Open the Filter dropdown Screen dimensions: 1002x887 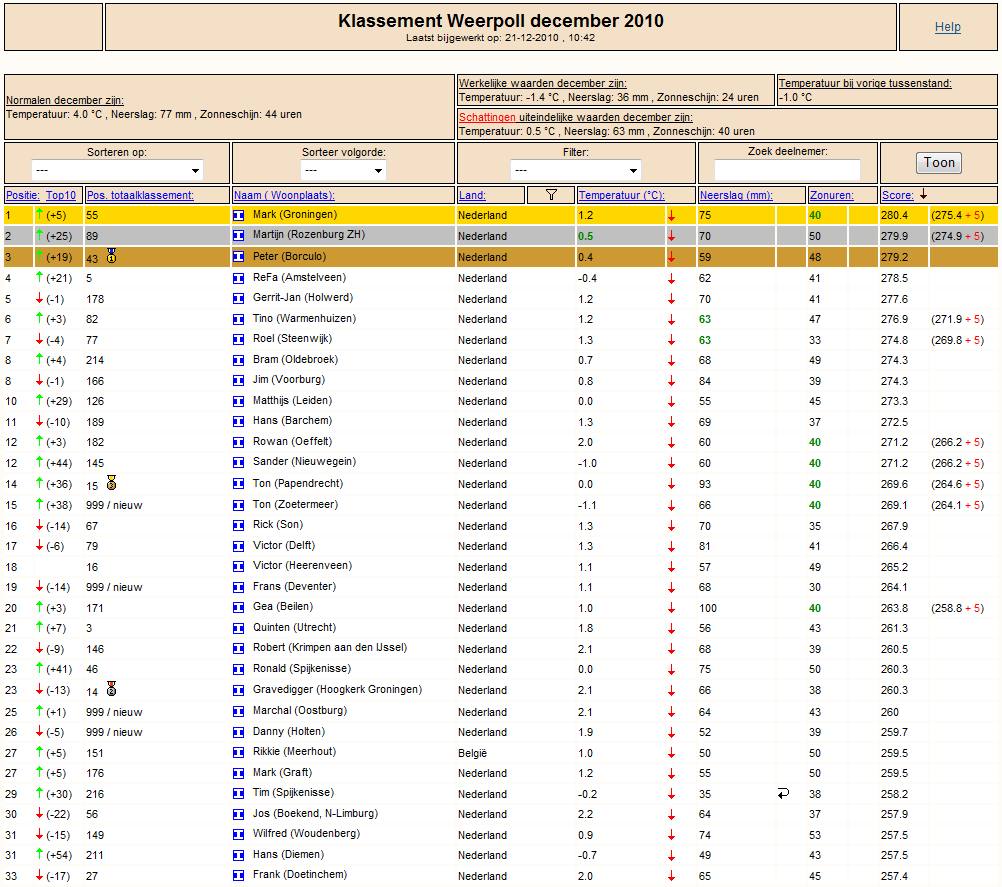[x=575, y=169]
